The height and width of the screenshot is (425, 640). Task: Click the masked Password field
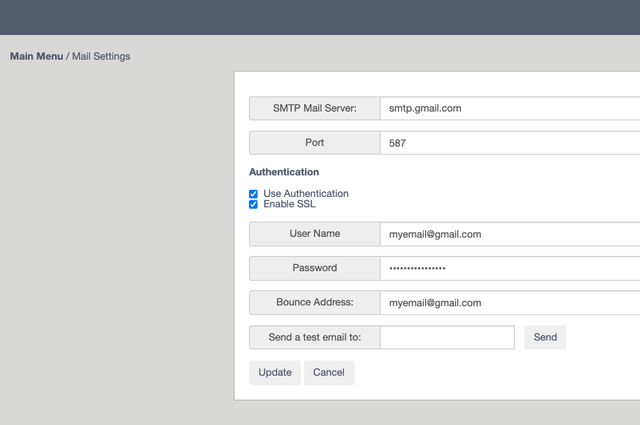(510, 268)
